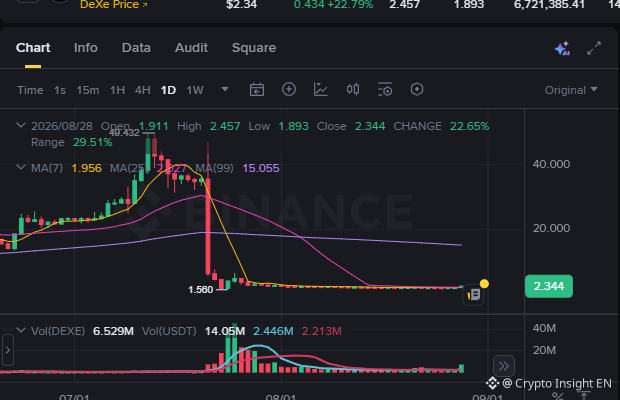Image resolution: width=620 pixels, height=400 pixels.
Task: Click the Crypto Insight EN watermark handle
Action: (x=558, y=383)
